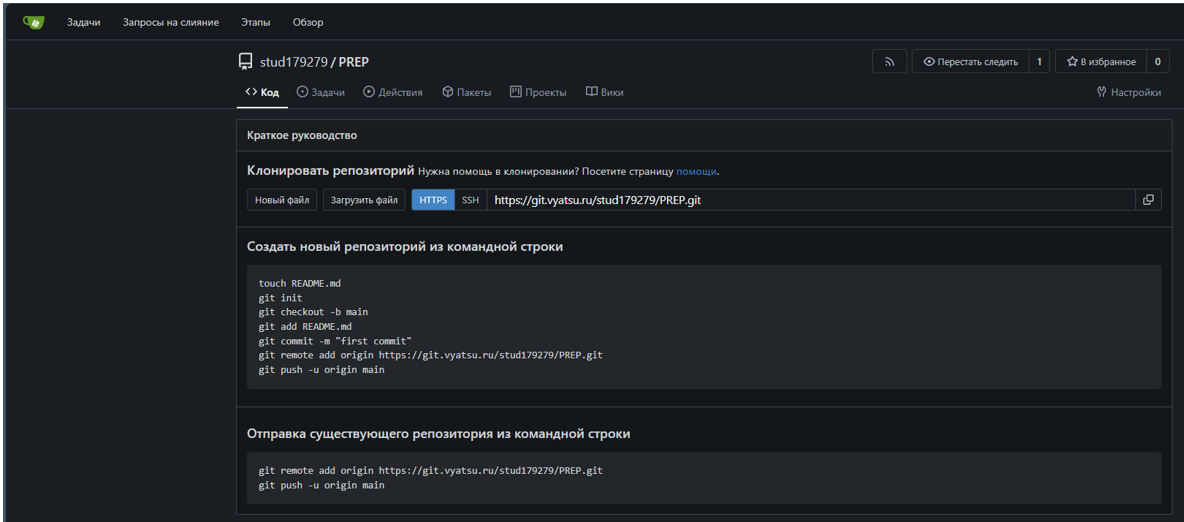The width and height of the screenshot is (1184, 522).
Task: Click the Gitea logo icon
Action: tap(33, 22)
